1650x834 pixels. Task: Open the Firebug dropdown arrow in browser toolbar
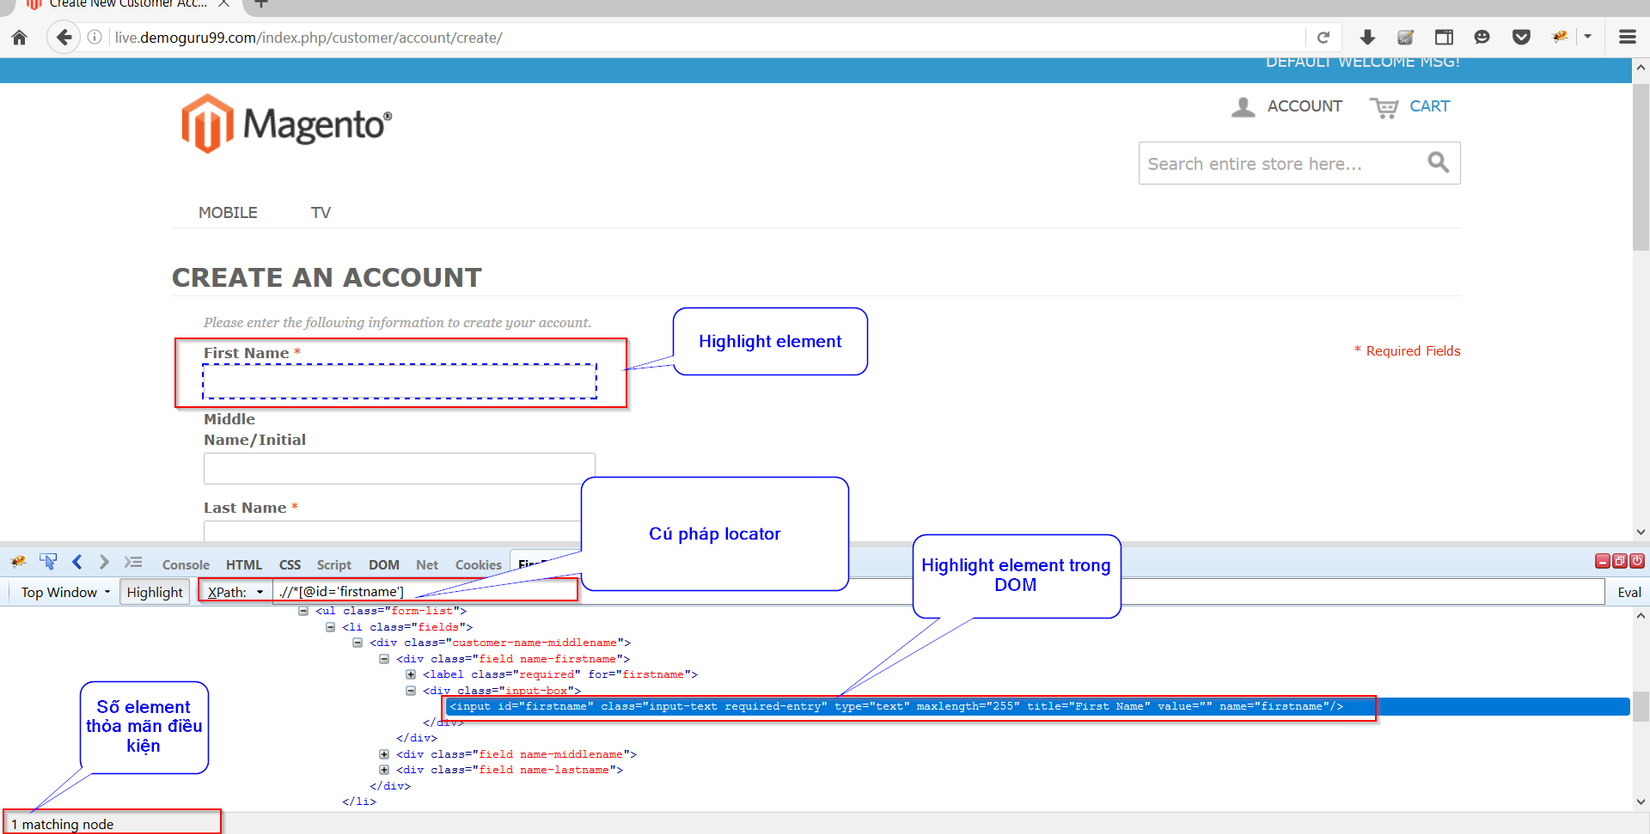pyautogui.click(x=1587, y=38)
